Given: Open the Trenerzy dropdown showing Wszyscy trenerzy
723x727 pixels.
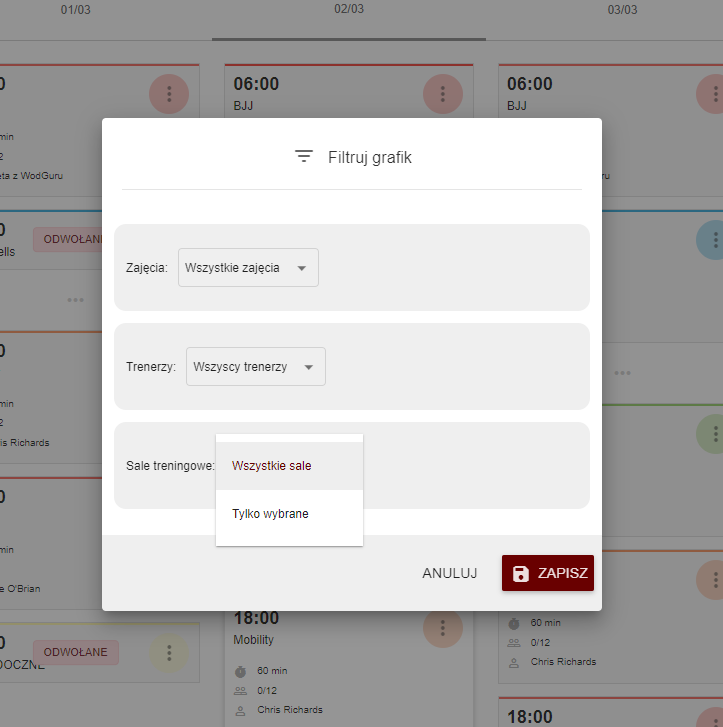Looking at the screenshot, I should pos(256,367).
